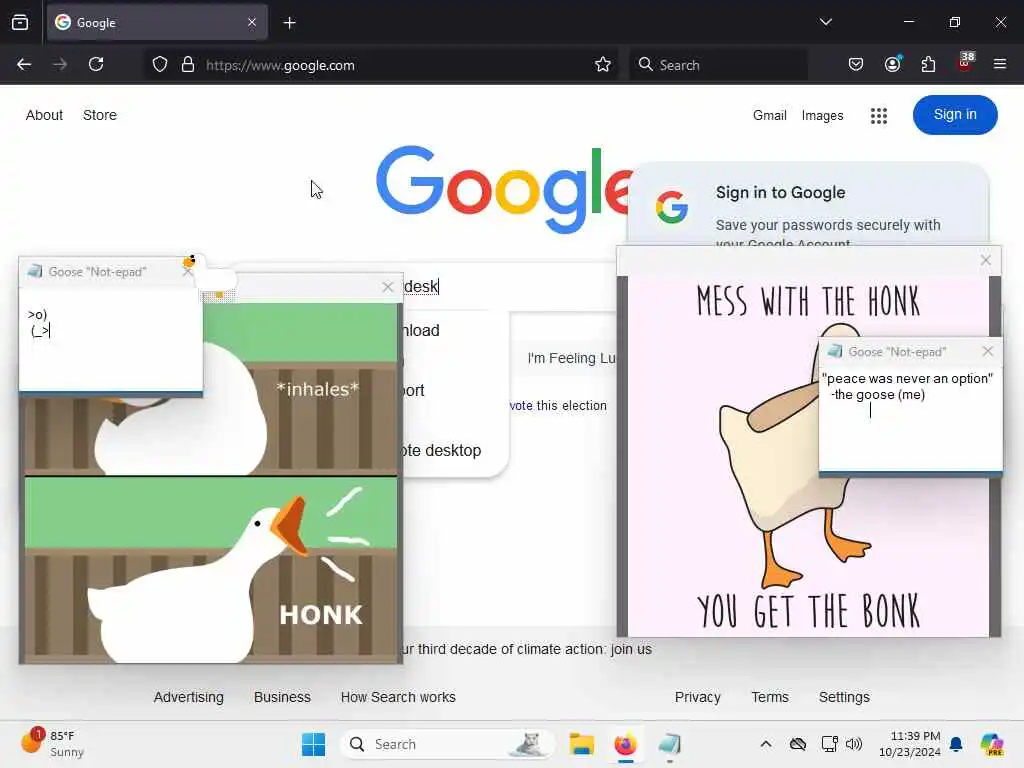Viewport: 1024px width, 768px height.
Task: Click the Windows taskbar Search box
Action: click(x=448, y=744)
